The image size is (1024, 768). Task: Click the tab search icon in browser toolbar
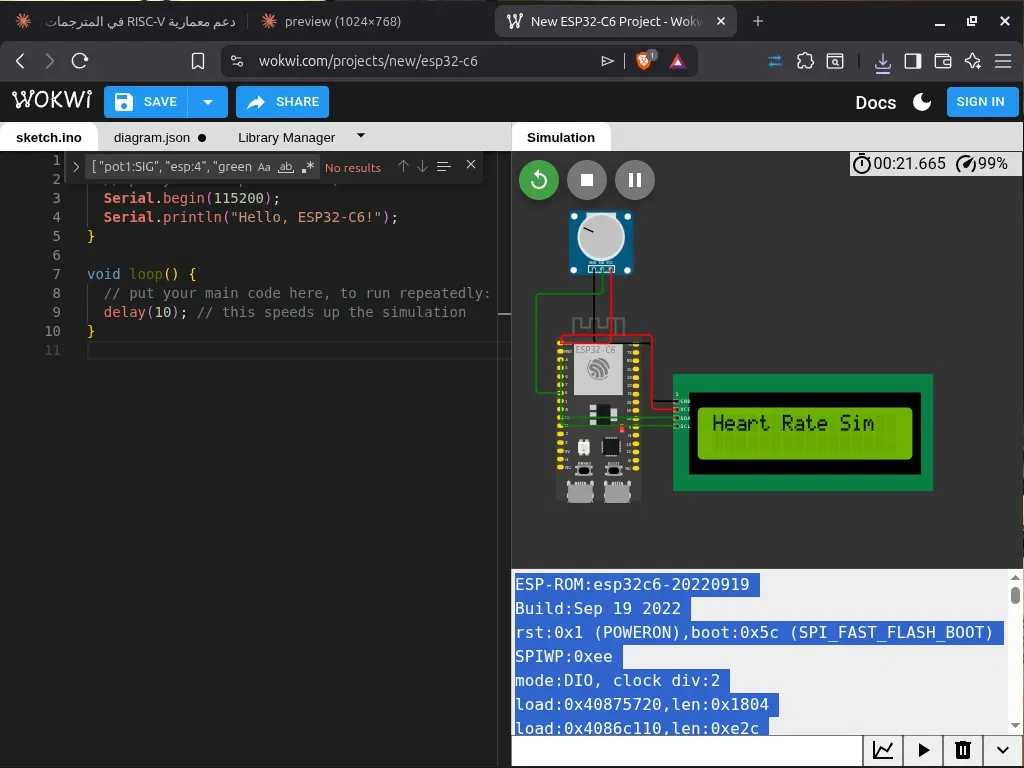point(835,61)
